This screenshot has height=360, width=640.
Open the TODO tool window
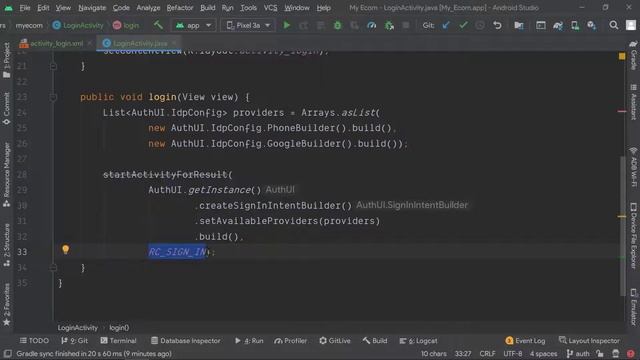click(x=34, y=340)
